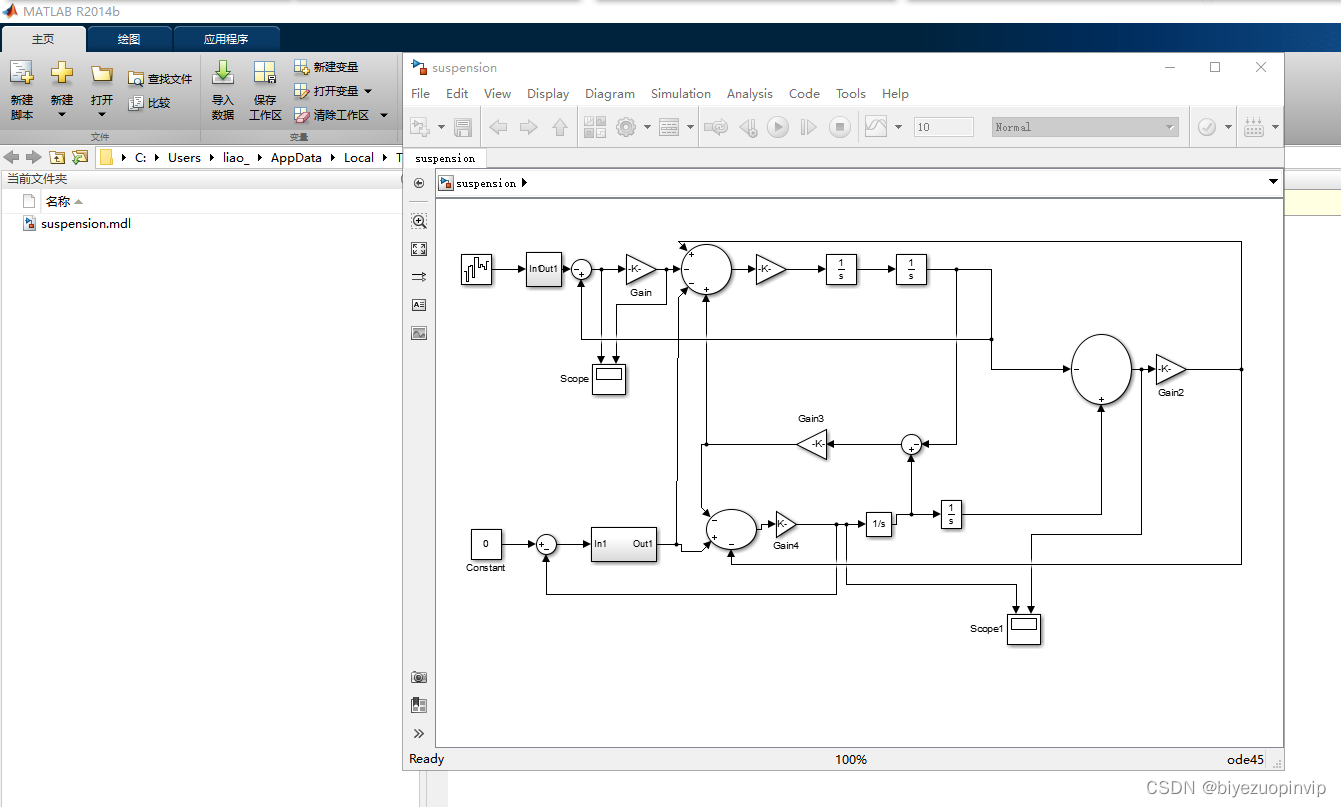Click the Annotation text tool icon

point(419,305)
